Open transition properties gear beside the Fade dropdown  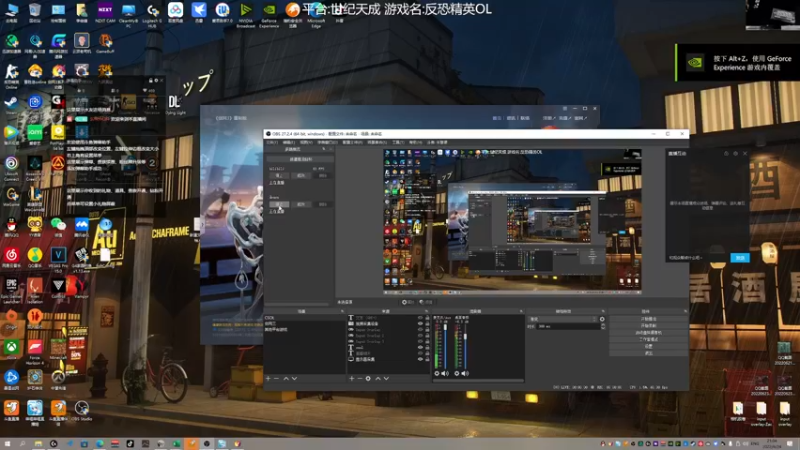(602, 319)
